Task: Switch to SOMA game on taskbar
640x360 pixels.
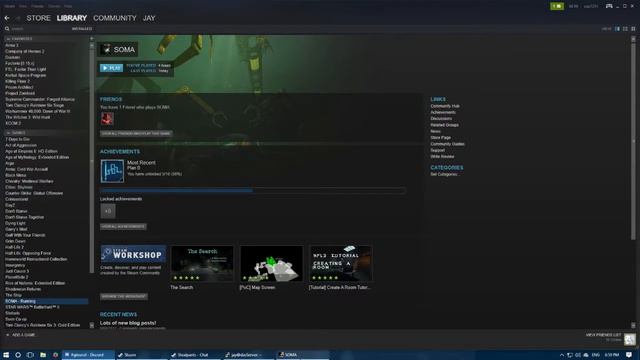Action: [x=303, y=355]
